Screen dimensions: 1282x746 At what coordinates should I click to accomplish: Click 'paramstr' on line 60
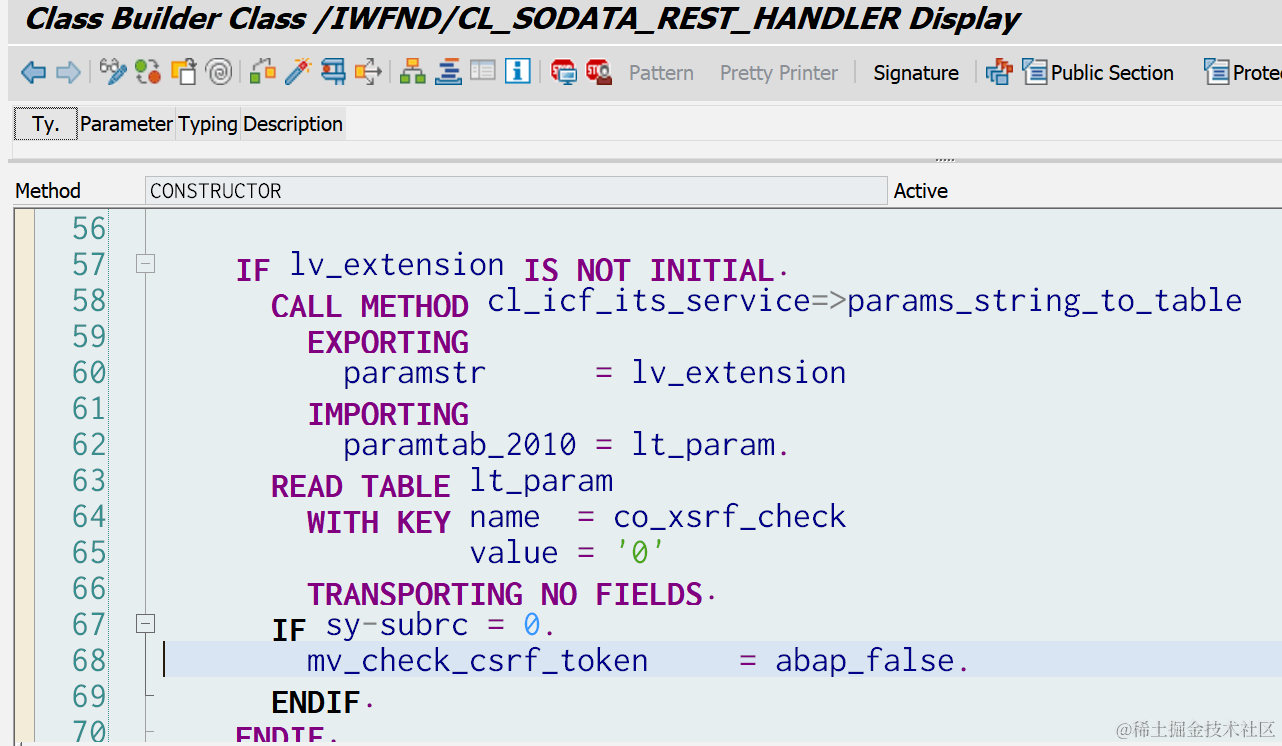(415, 373)
